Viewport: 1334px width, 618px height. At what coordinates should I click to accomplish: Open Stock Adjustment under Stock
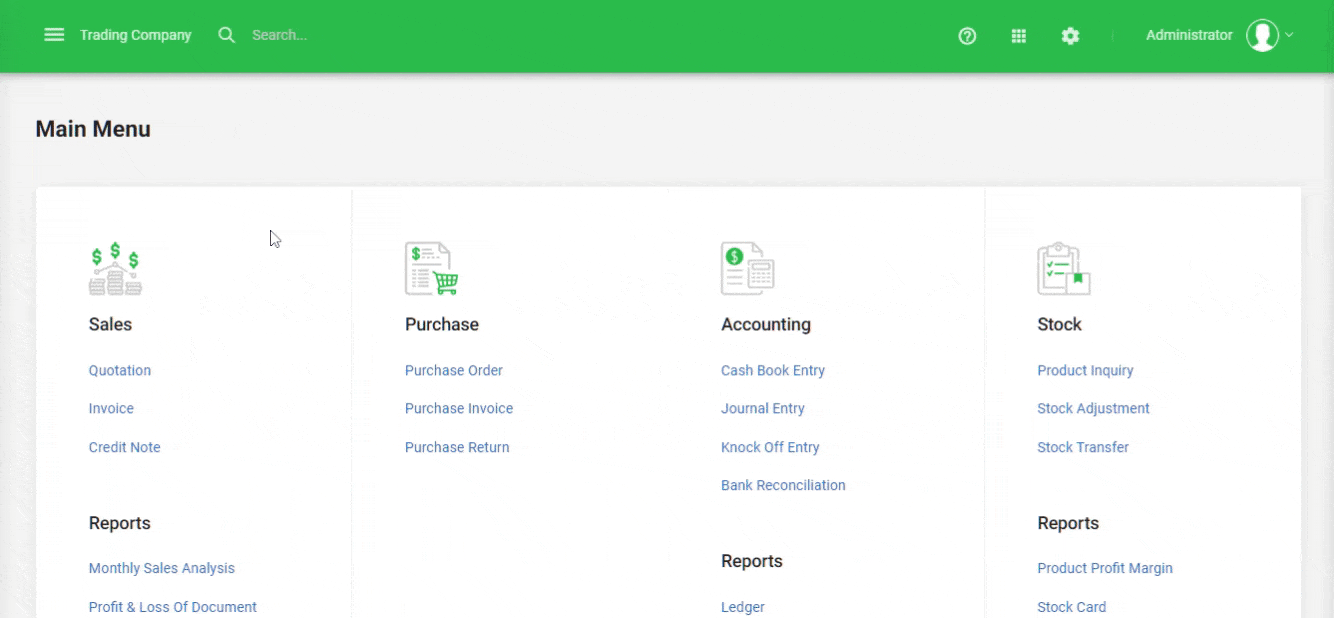pyautogui.click(x=1093, y=408)
